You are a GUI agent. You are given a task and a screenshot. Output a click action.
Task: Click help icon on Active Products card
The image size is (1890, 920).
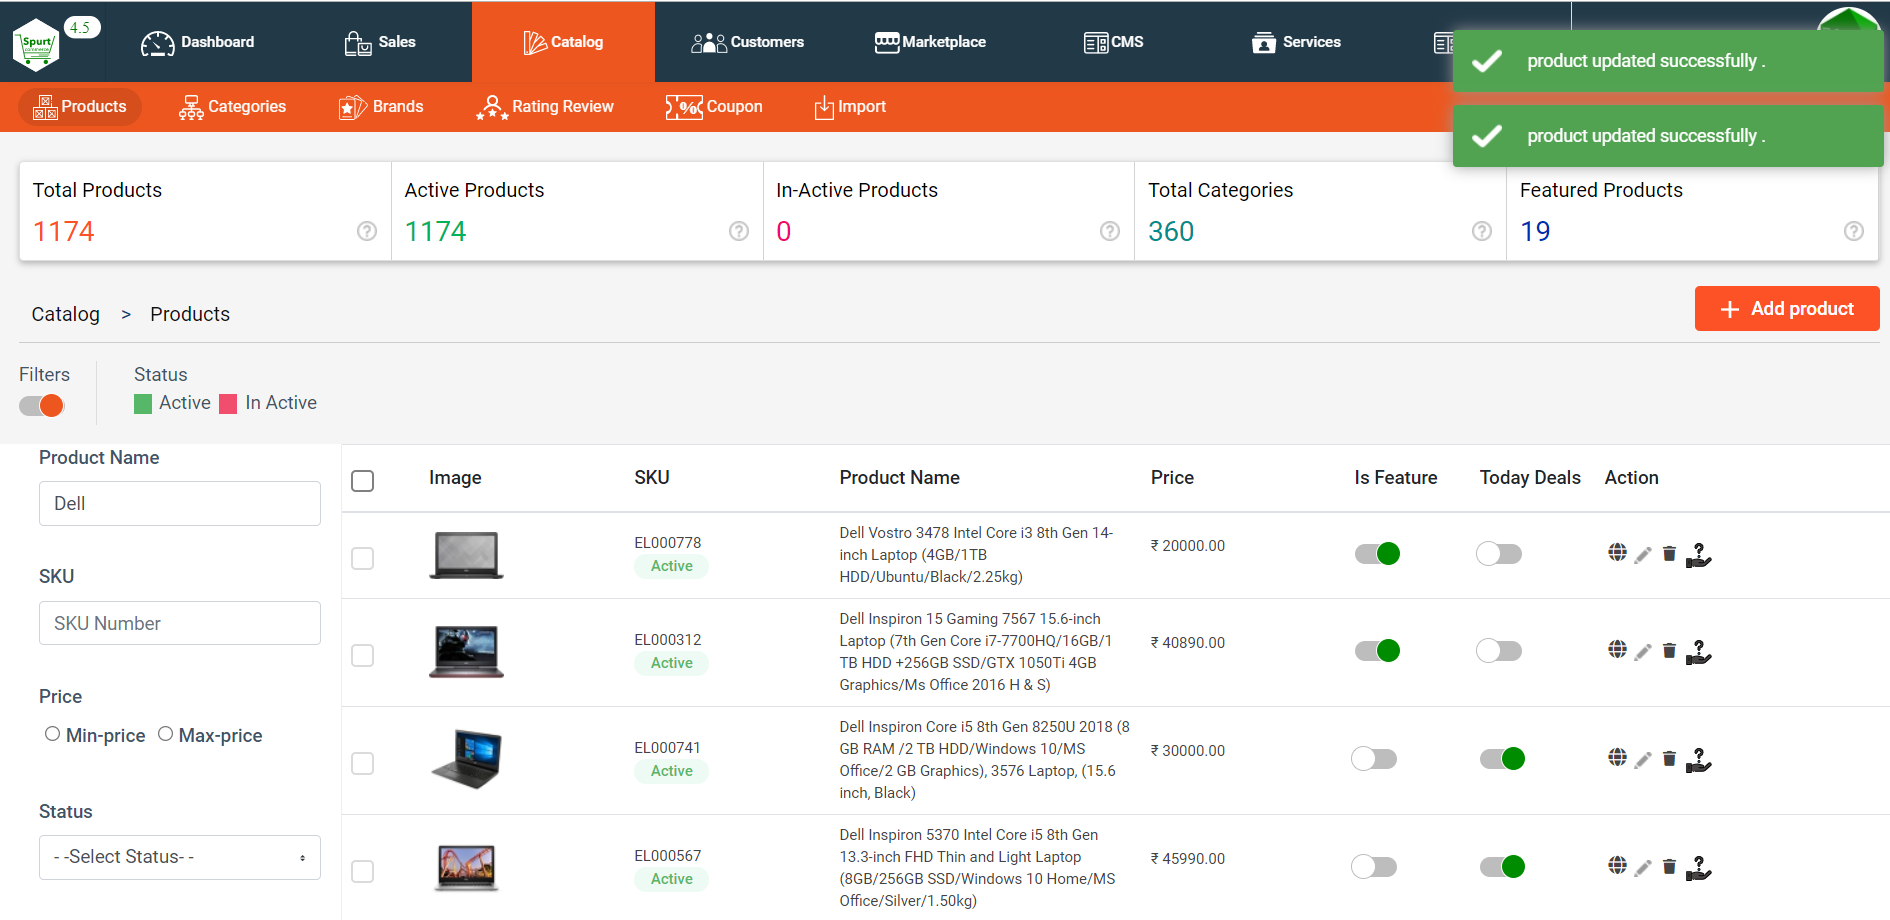coord(739,231)
